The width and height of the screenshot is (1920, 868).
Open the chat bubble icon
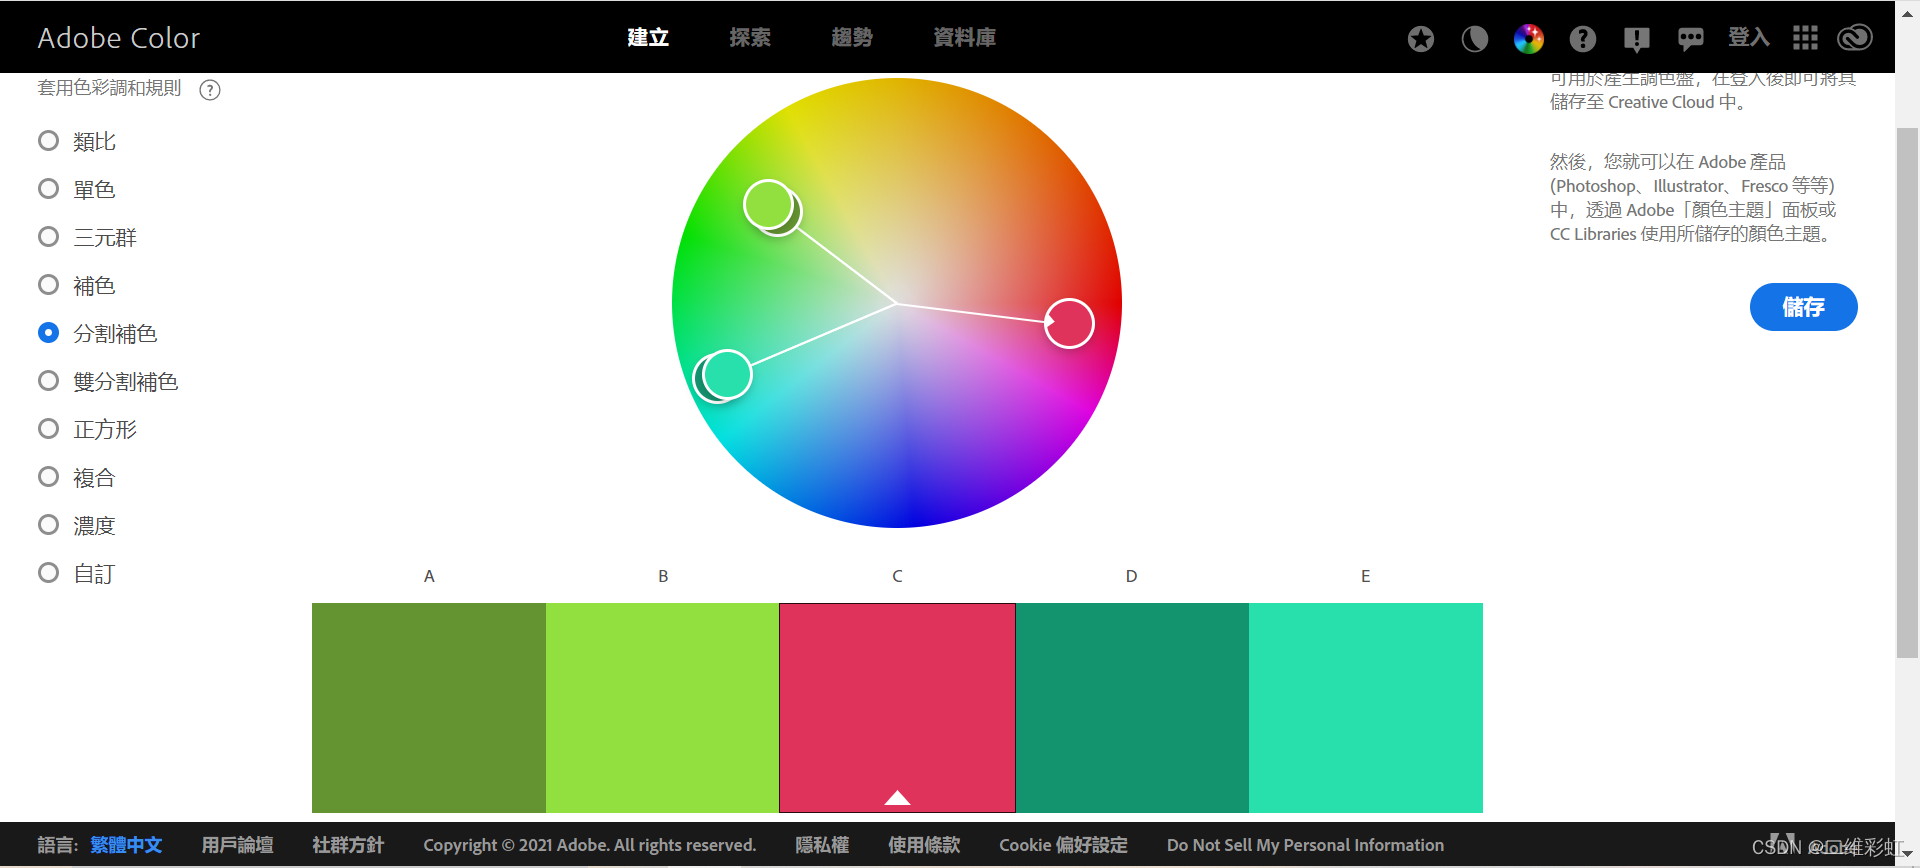point(1690,39)
